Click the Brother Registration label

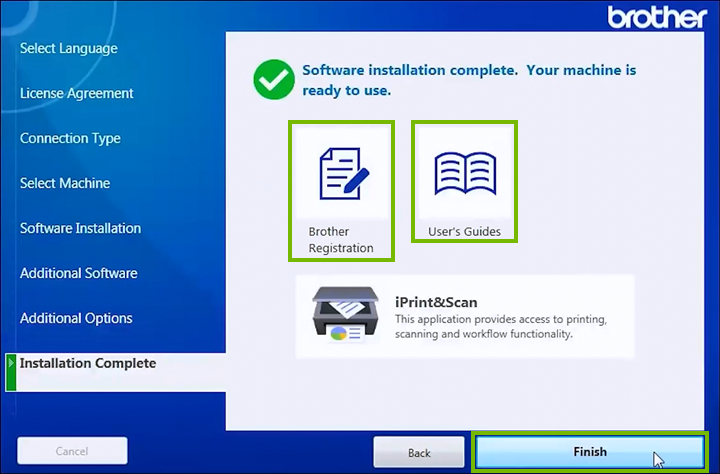(x=341, y=240)
